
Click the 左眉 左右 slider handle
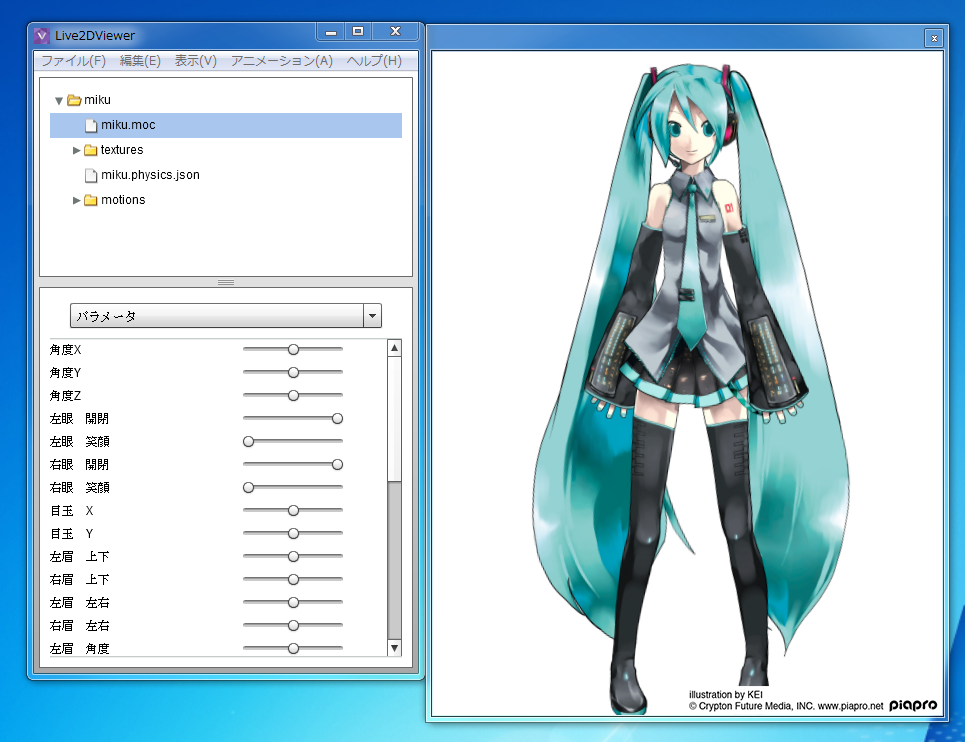(x=294, y=602)
